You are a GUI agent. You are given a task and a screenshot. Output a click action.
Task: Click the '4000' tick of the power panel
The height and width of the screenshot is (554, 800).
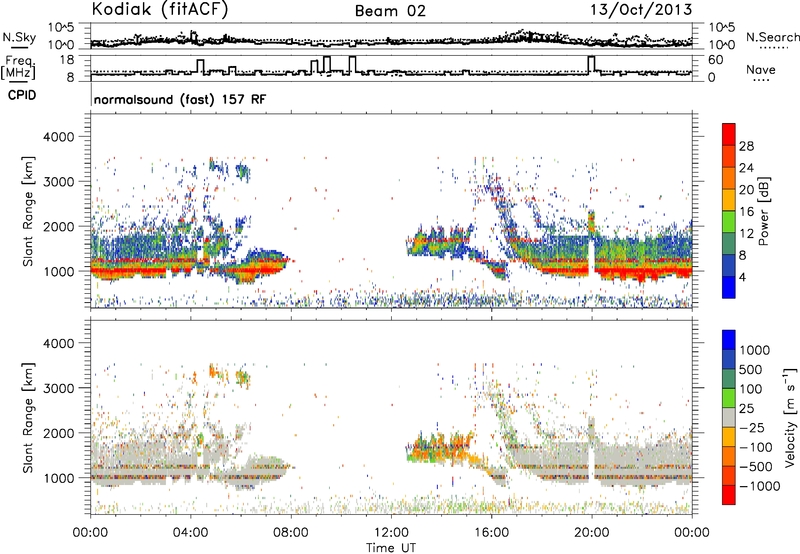(59, 137)
